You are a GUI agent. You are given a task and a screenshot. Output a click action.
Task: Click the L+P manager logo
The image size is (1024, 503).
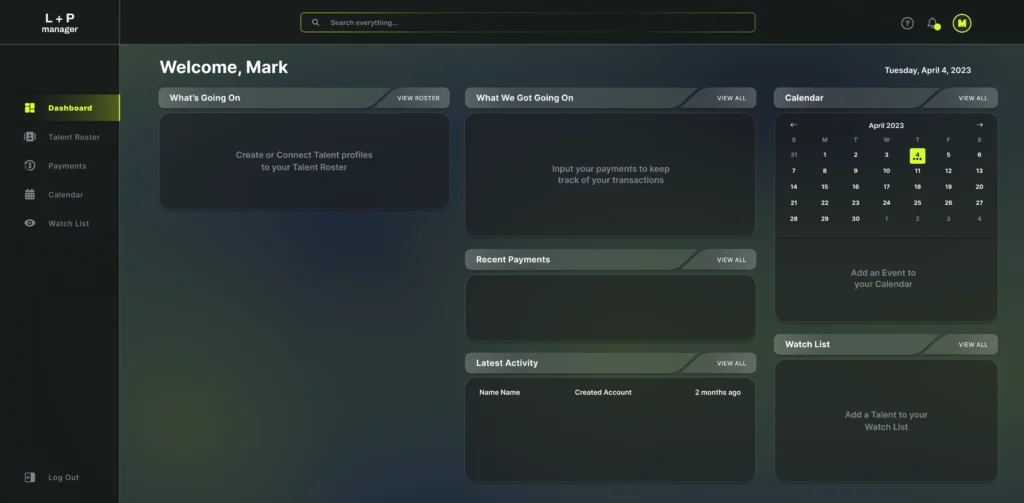[x=59, y=23]
